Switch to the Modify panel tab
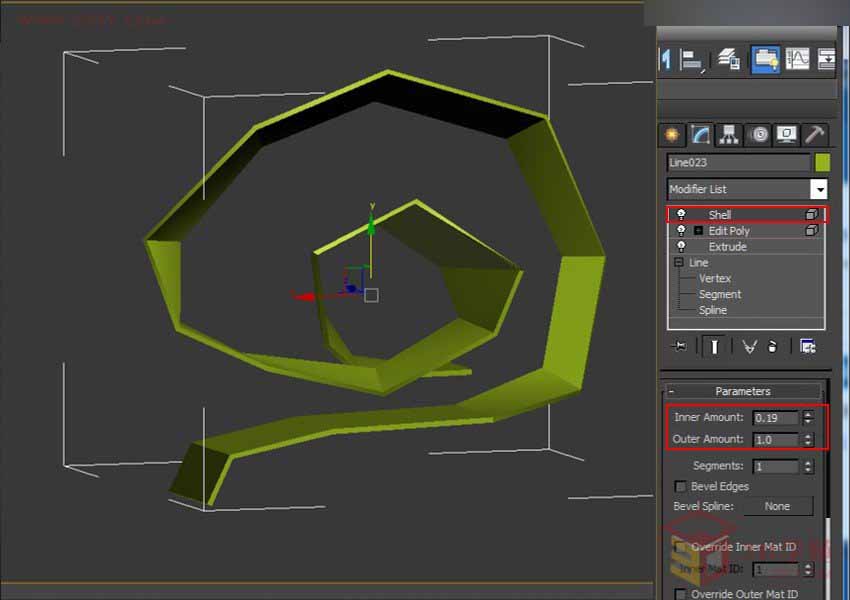 click(x=700, y=134)
